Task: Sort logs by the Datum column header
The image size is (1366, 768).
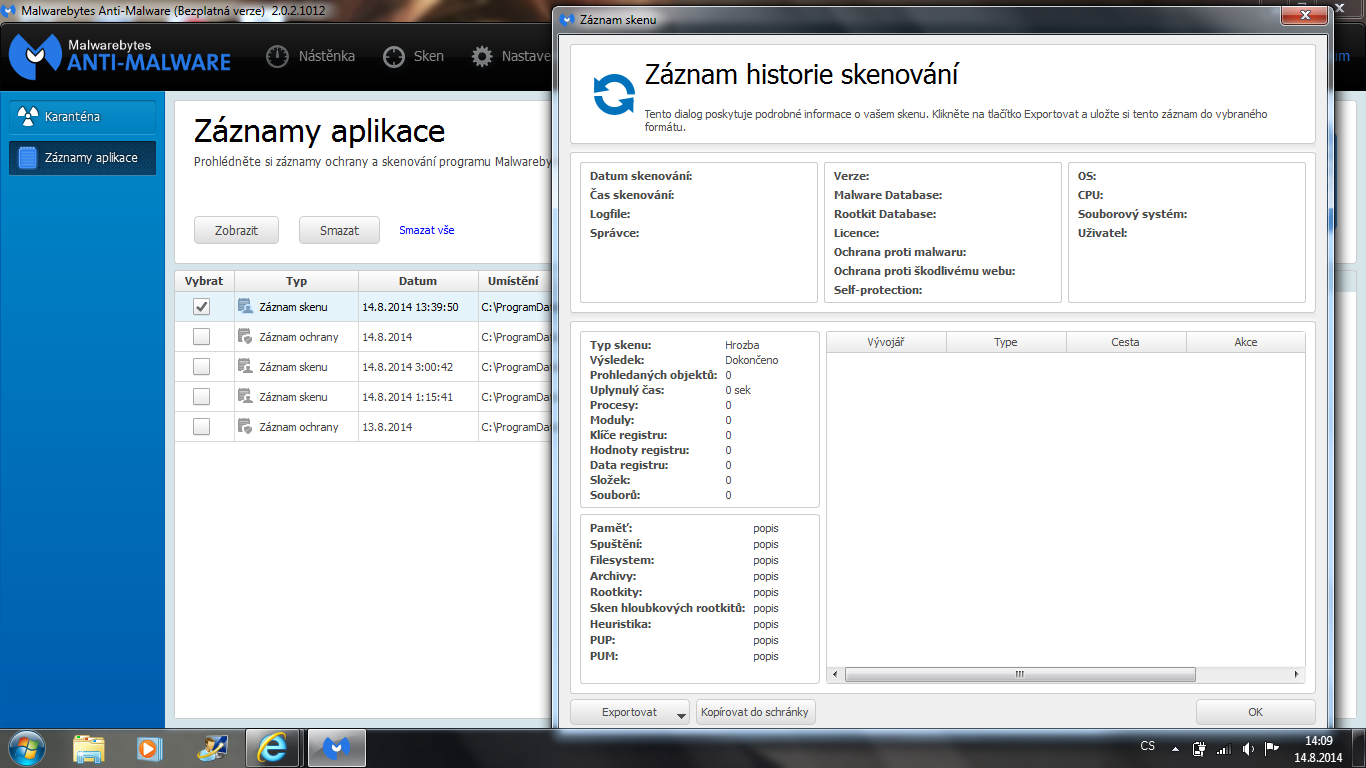Action: coord(418,281)
